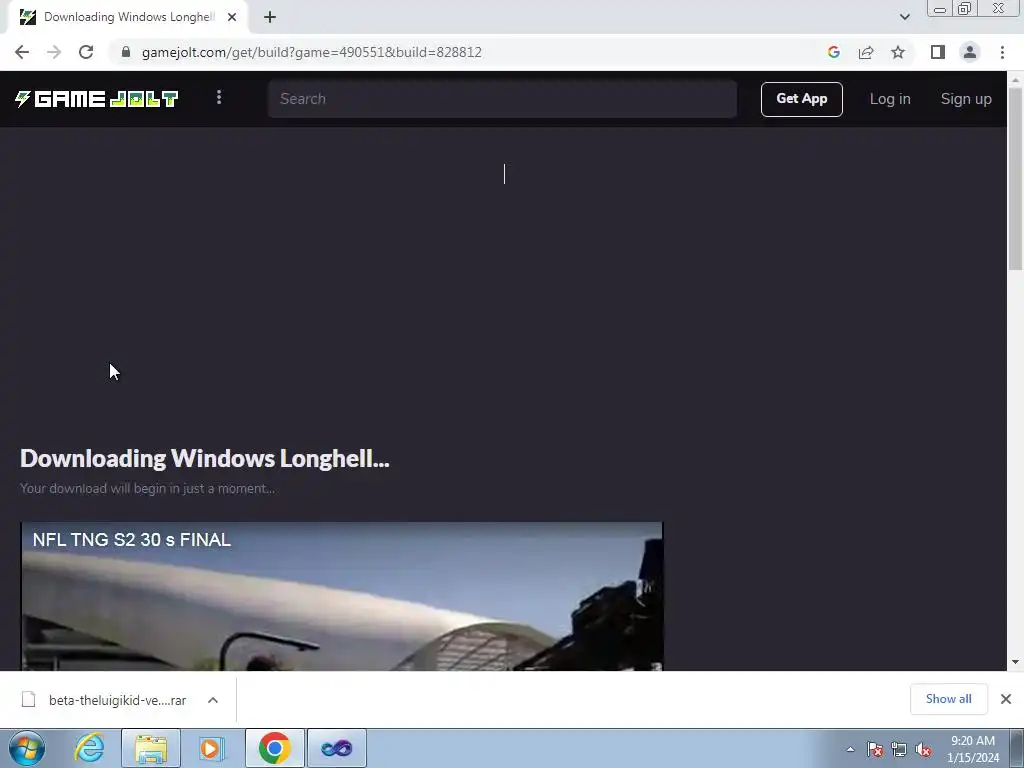Click the Google icon in address bar
The height and width of the screenshot is (768, 1024).
(x=833, y=52)
